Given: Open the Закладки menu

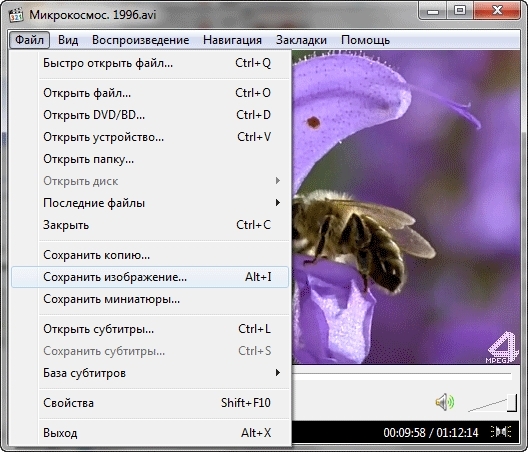Looking at the screenshot, I should point(301,40).
